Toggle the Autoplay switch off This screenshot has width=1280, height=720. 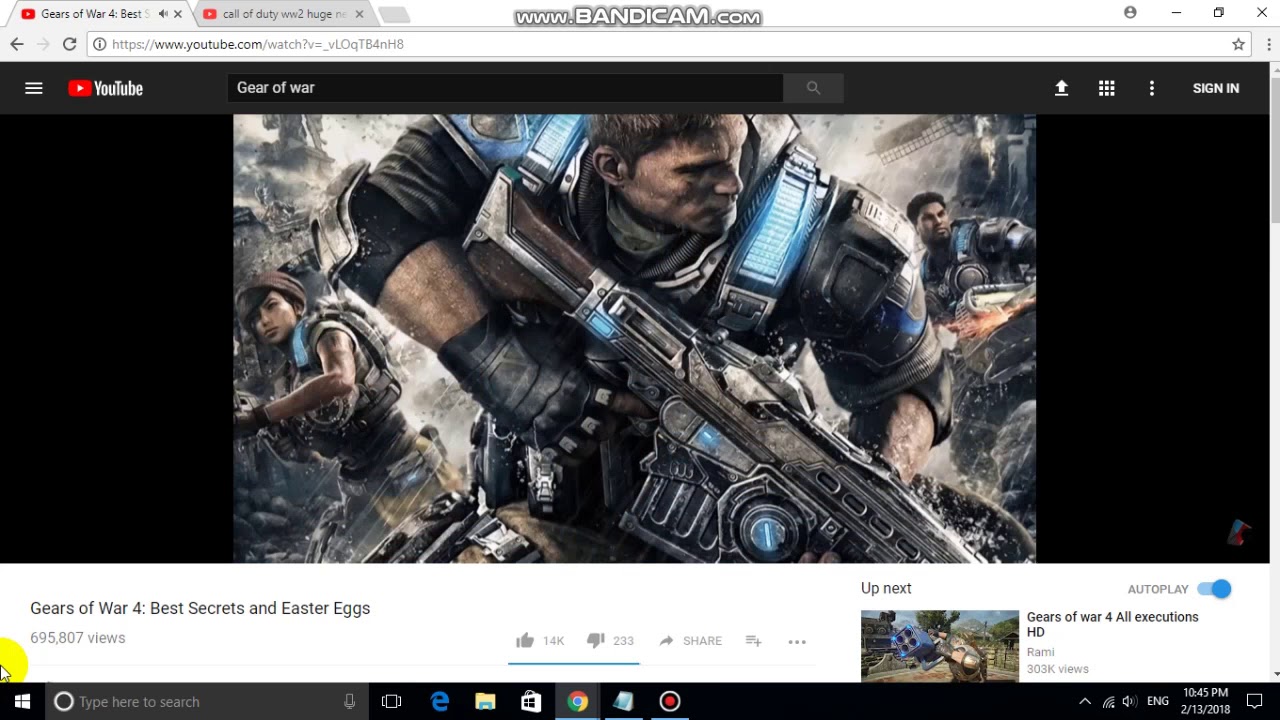click(1214, 589)
